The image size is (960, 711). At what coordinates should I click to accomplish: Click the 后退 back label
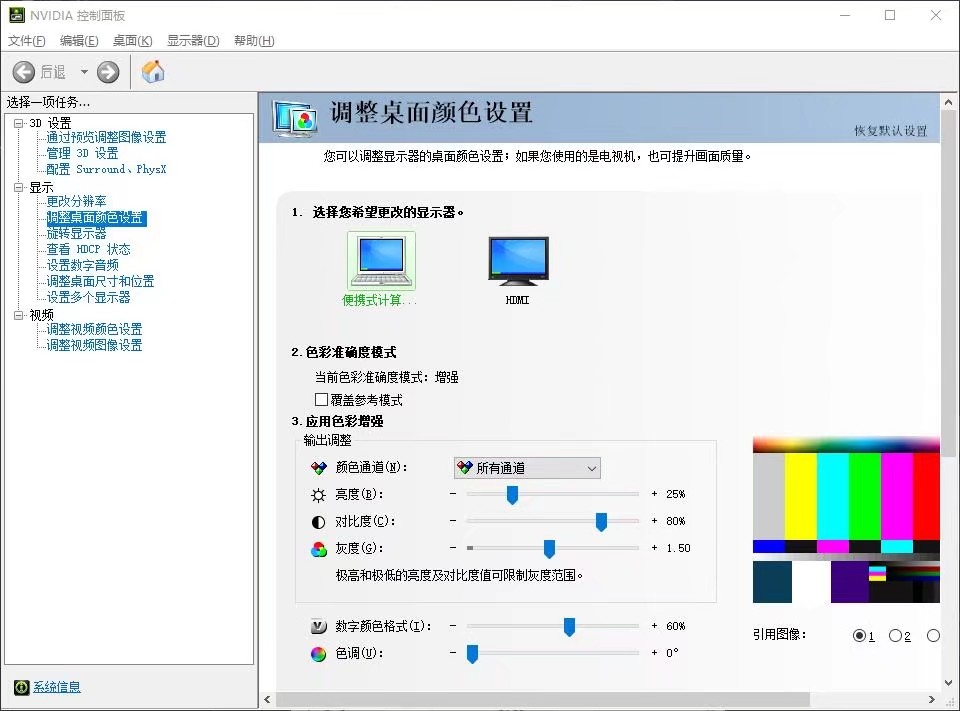click(x=53, y=72)
